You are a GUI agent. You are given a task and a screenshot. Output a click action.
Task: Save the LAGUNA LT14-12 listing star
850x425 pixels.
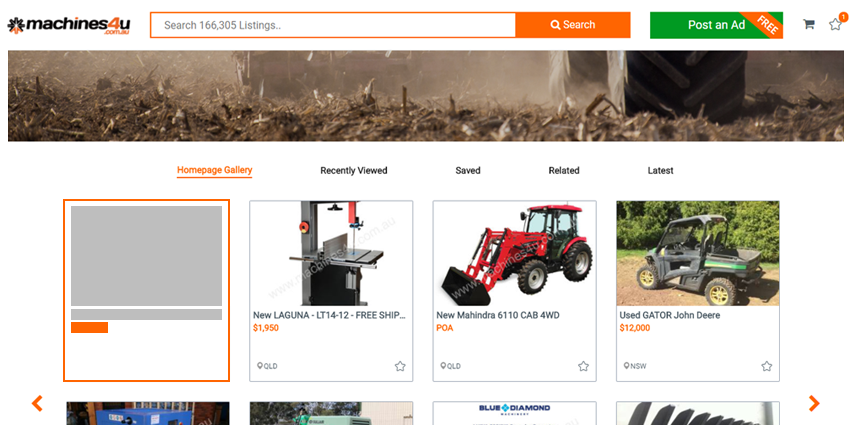400,366
